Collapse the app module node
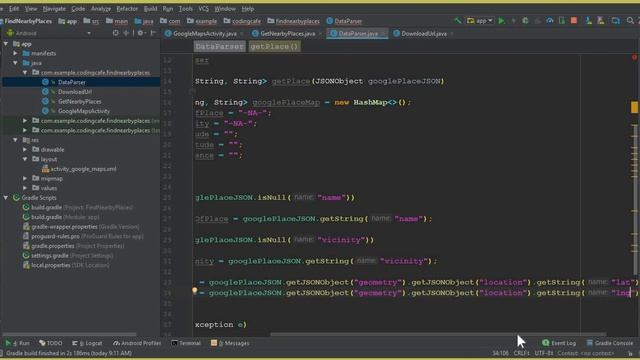Viewport: 640px width, 360px height. pos(6,44)
